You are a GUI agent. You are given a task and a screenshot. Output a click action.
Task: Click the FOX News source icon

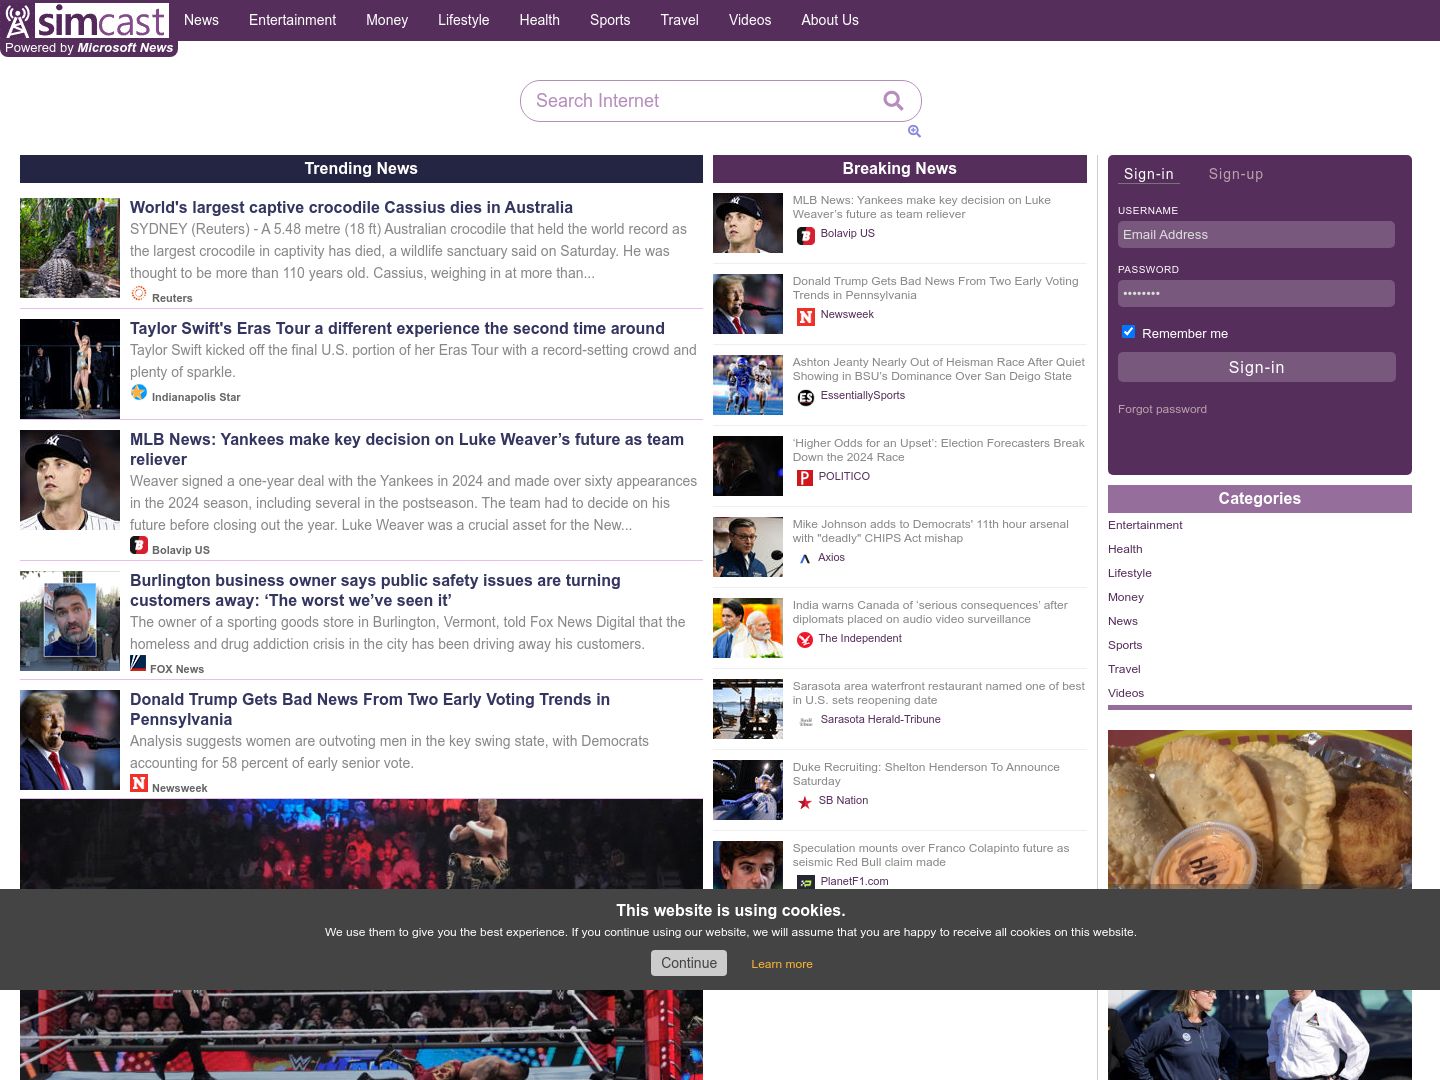138,663
